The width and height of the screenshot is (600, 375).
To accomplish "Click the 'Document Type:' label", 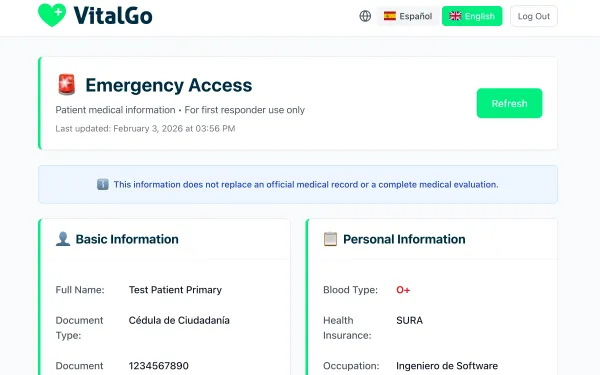I will pos(79,328).
